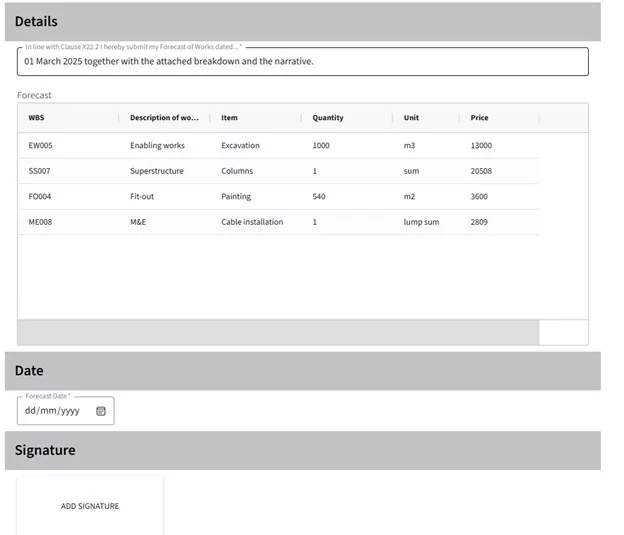
Task: Click the Unit column header
Action: (411, 118)
